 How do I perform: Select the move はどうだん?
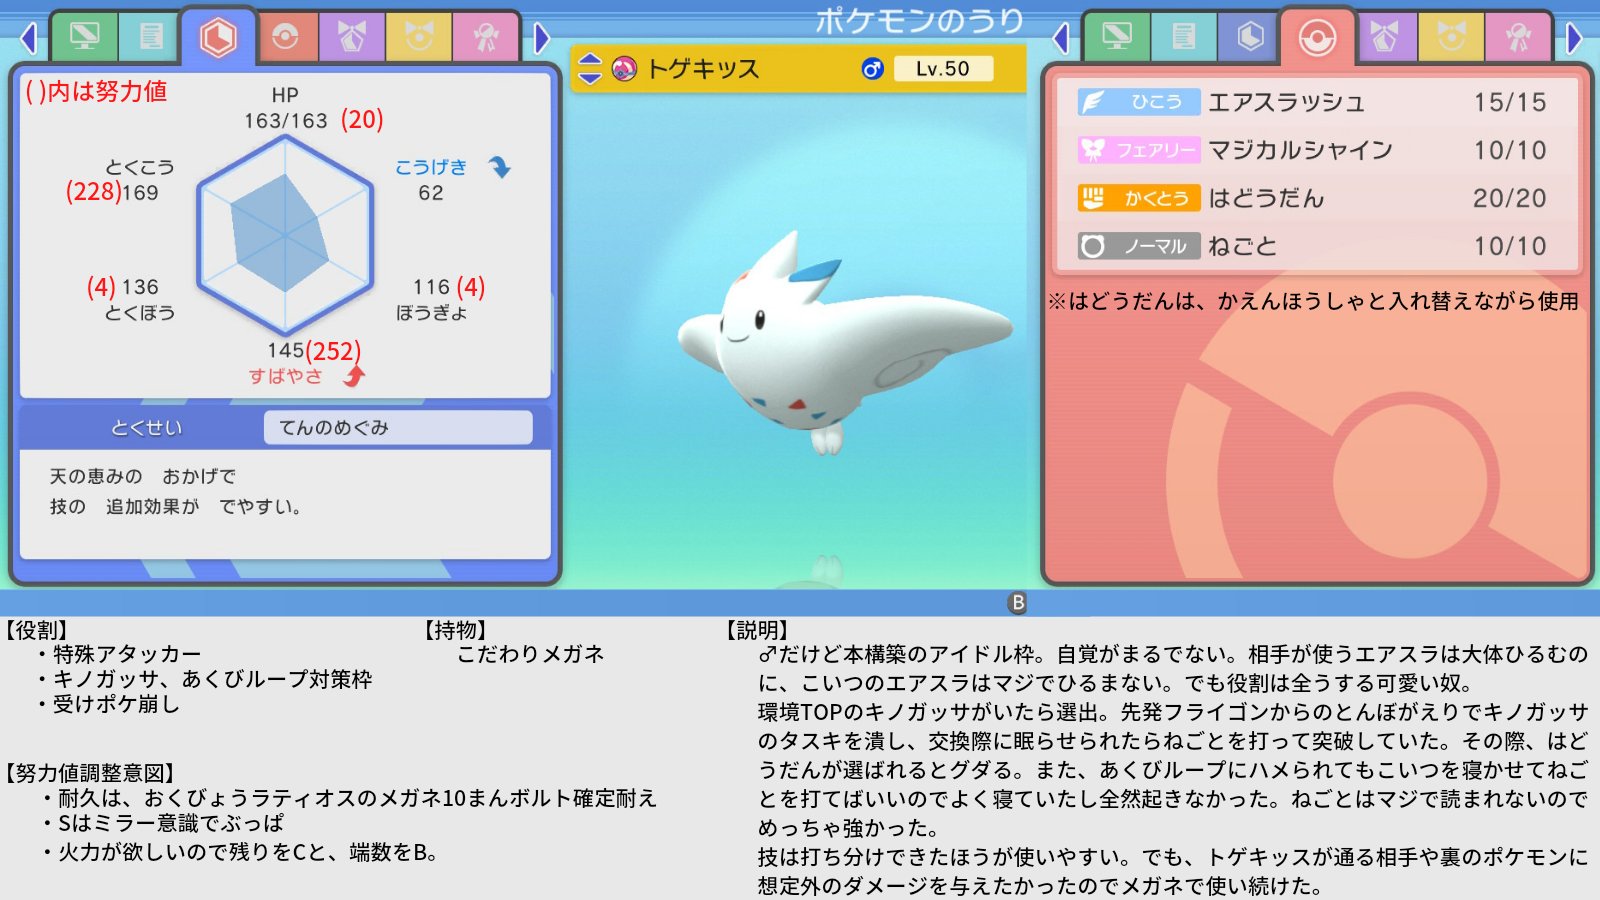(1317, 198)
